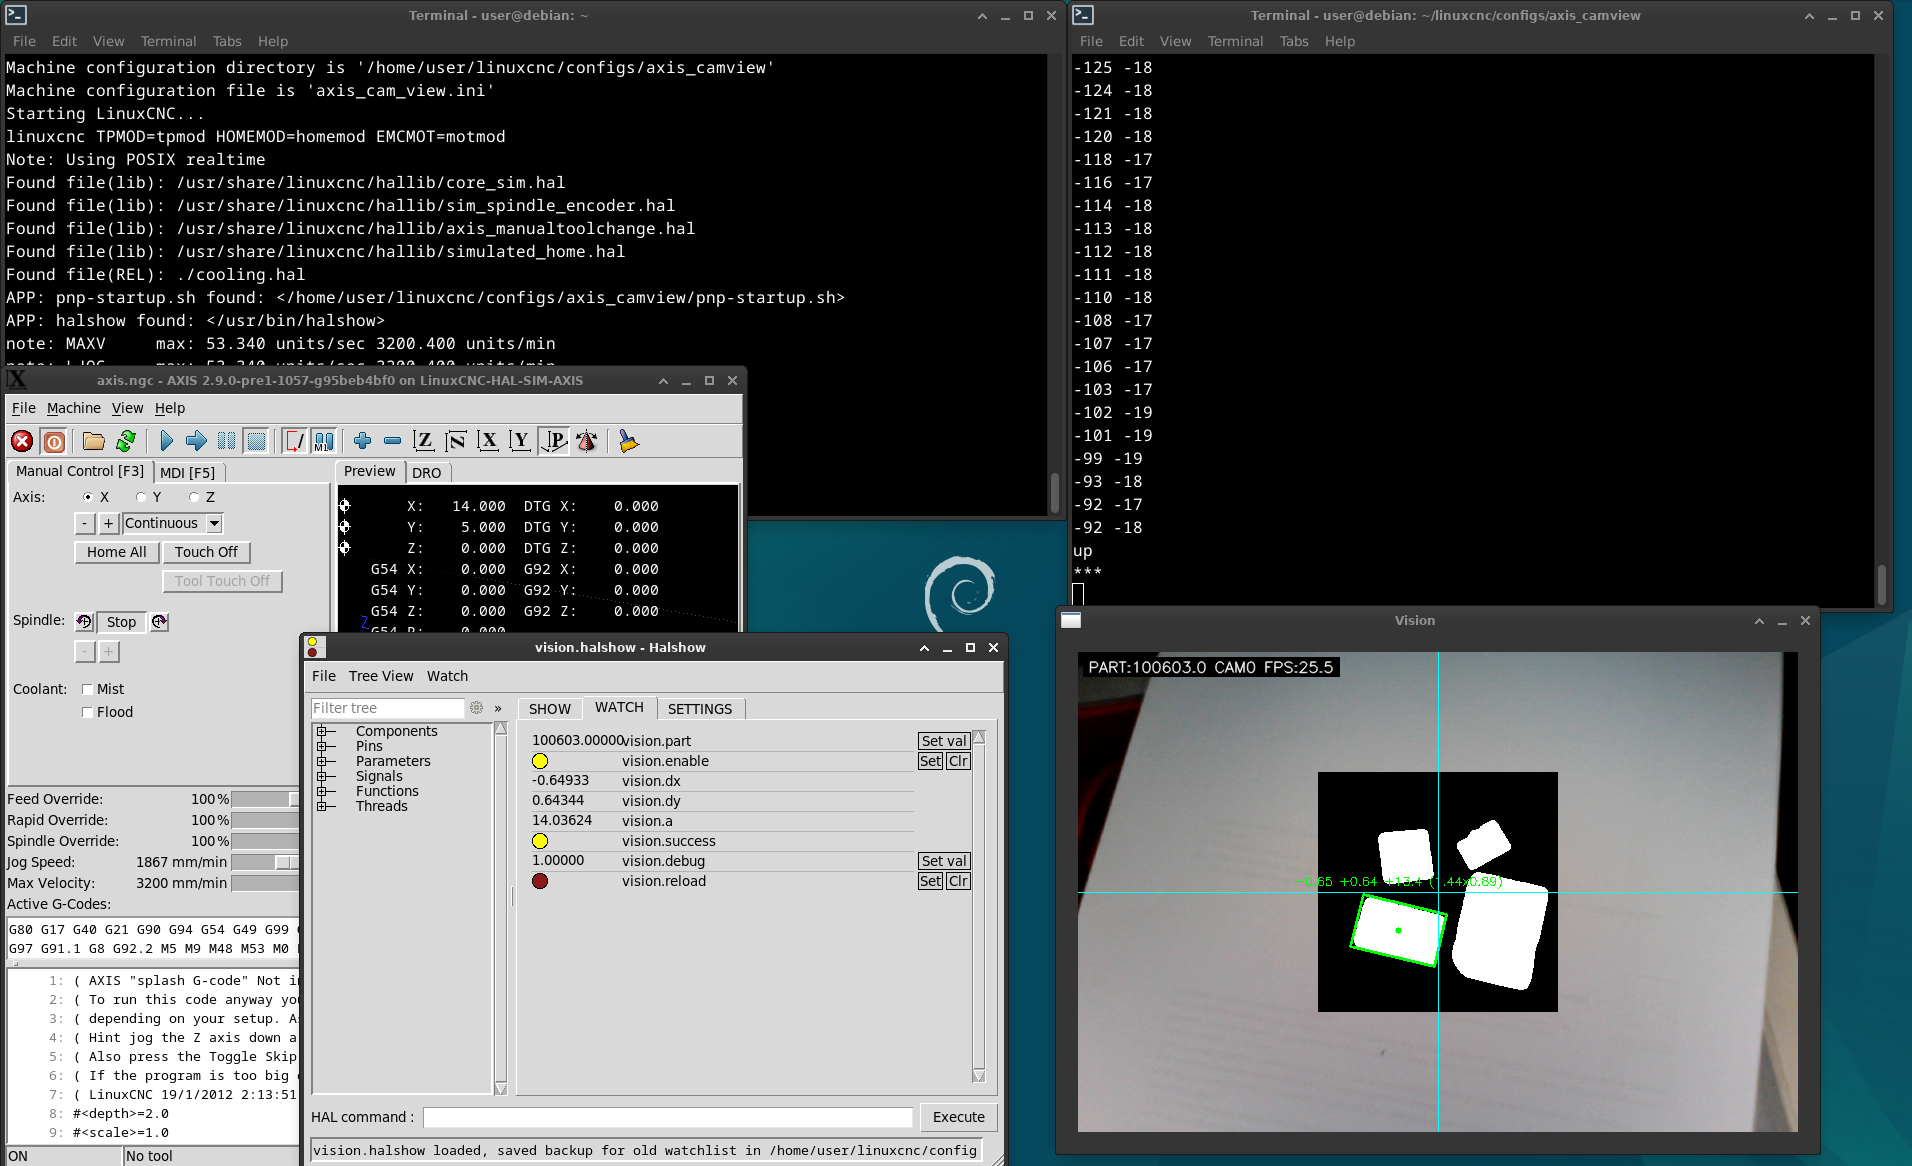
Task: Step to the next line with right arrow icon
Action: pos(196,441)
